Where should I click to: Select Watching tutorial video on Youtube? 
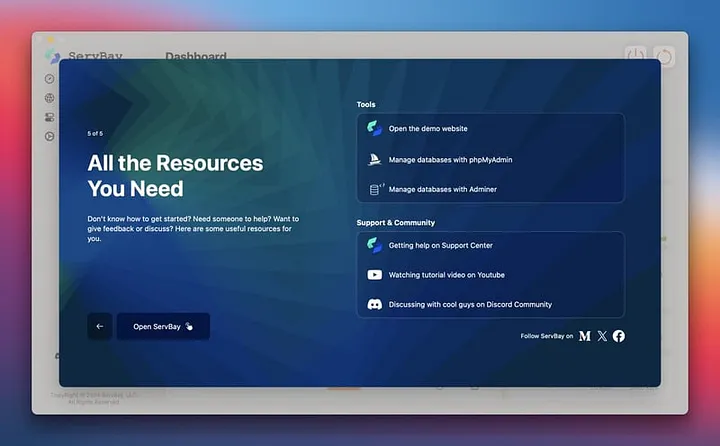click(446, 275)
